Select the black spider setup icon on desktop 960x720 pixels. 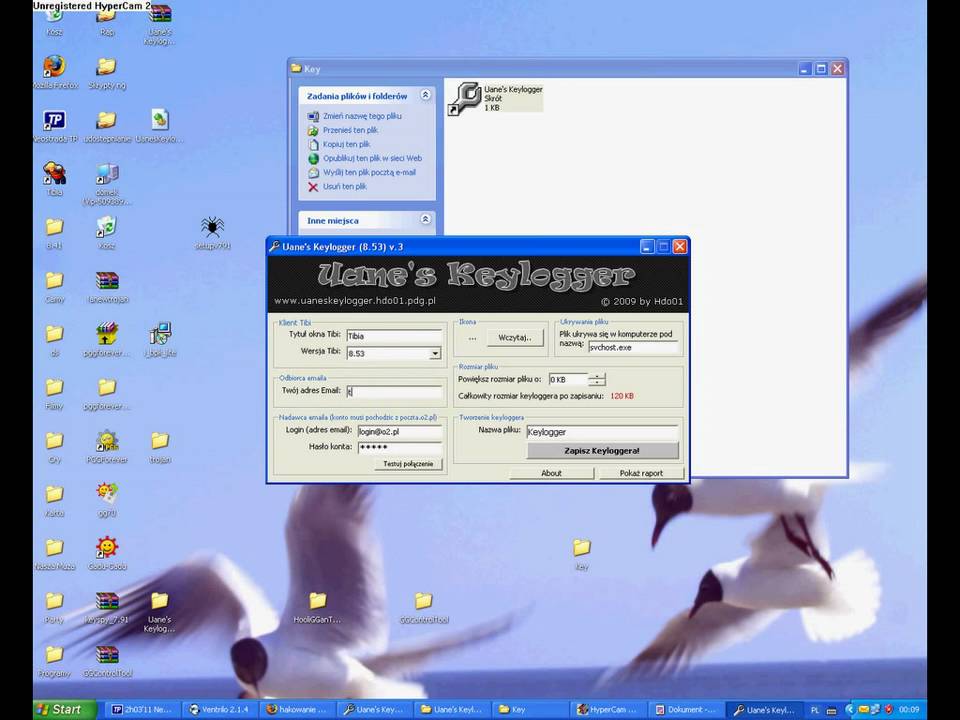212,227
